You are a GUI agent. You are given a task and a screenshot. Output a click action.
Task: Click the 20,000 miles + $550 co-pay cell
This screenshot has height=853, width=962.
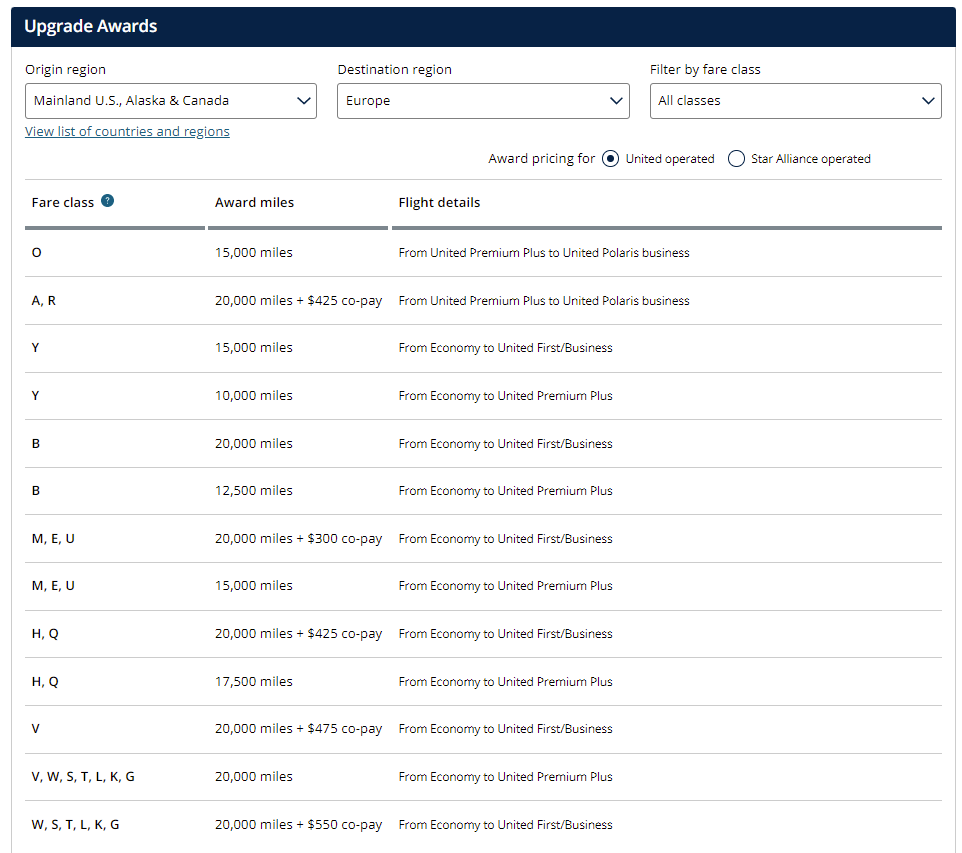(x=298, y=824)
